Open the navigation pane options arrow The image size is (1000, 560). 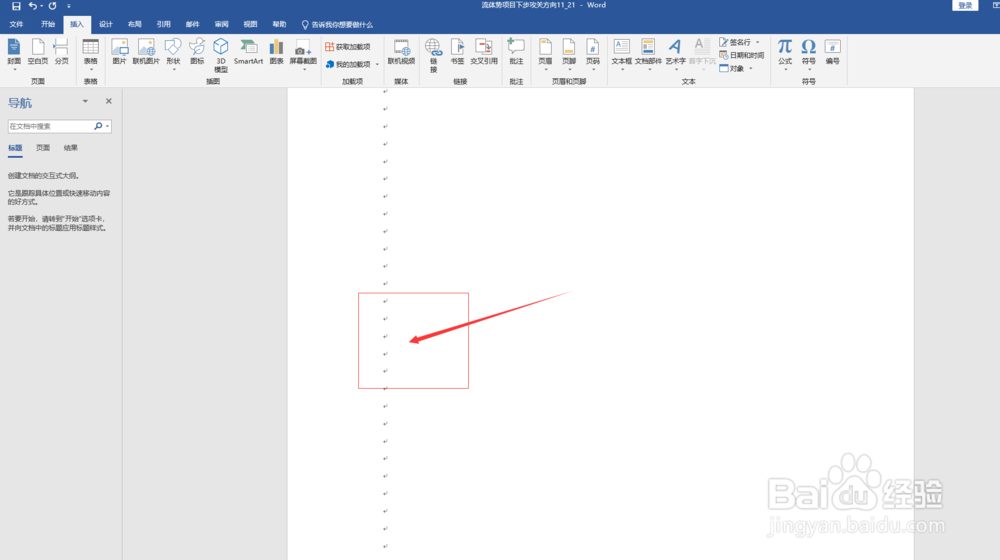coord(85,101)
